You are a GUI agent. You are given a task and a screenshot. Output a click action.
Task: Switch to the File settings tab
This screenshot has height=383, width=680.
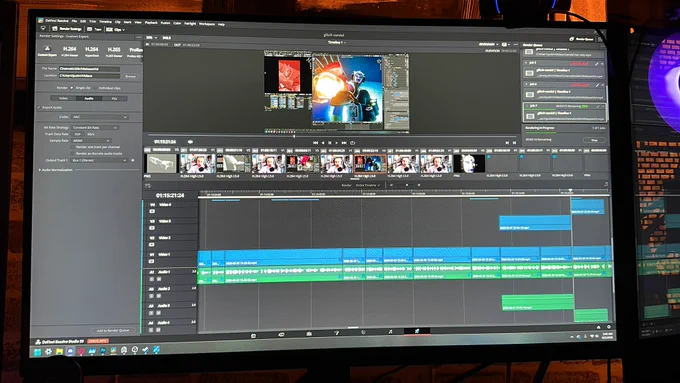tap(114, 98)
